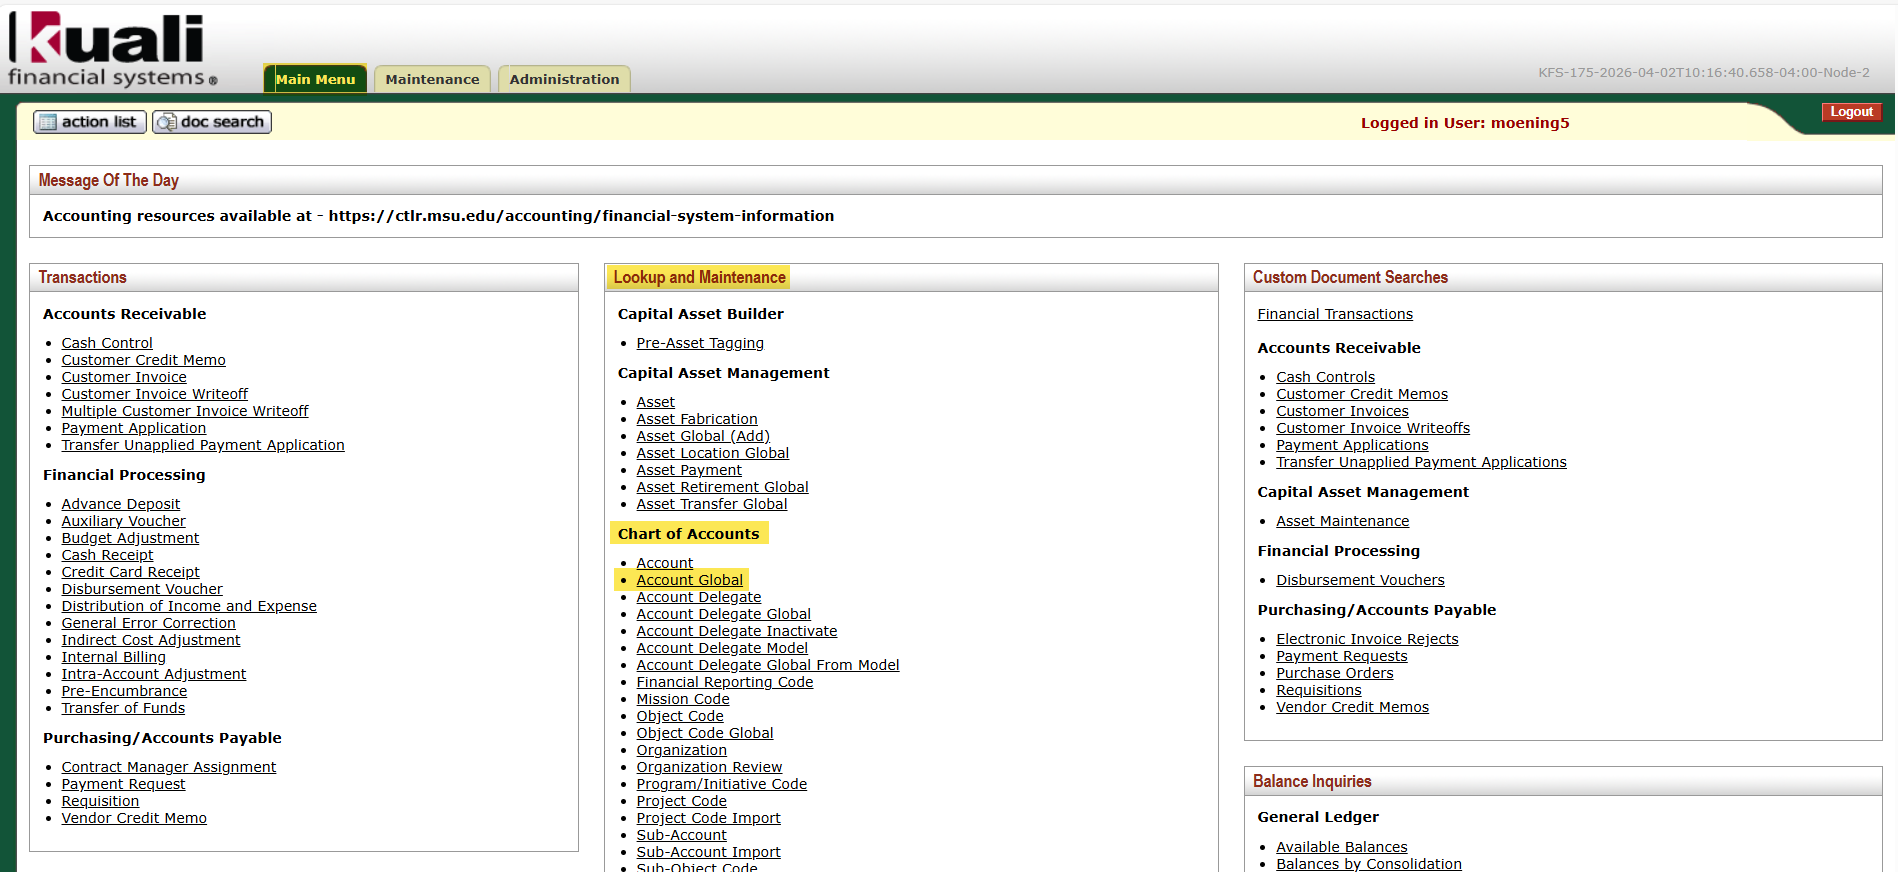Open the Advance Deposit link

(x=121, y=504)
